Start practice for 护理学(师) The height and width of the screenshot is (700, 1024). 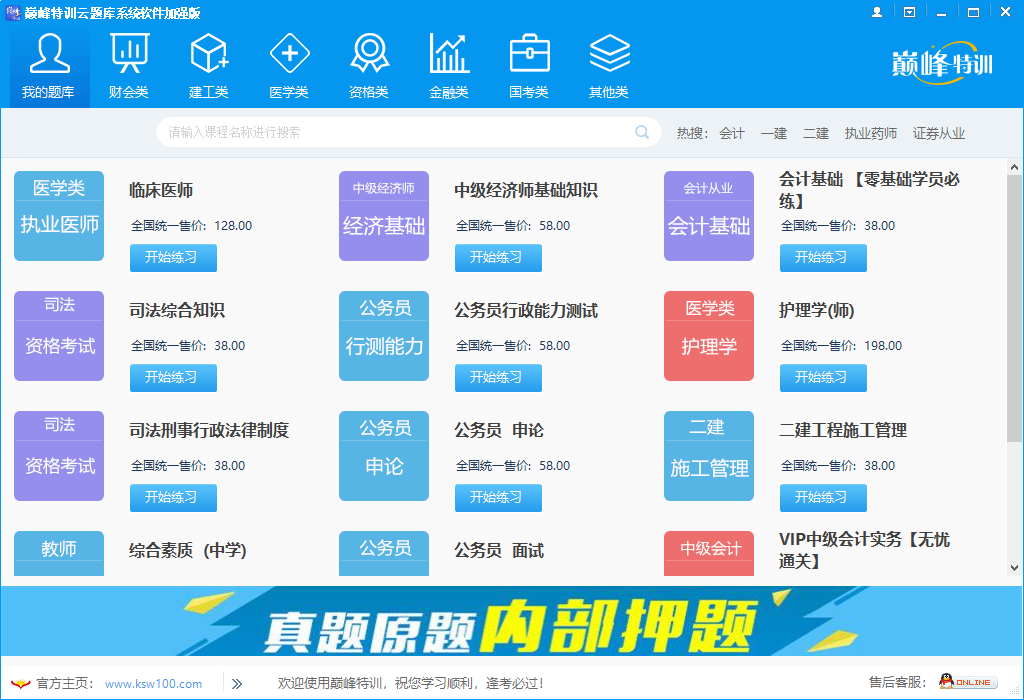tap(823, 378)
